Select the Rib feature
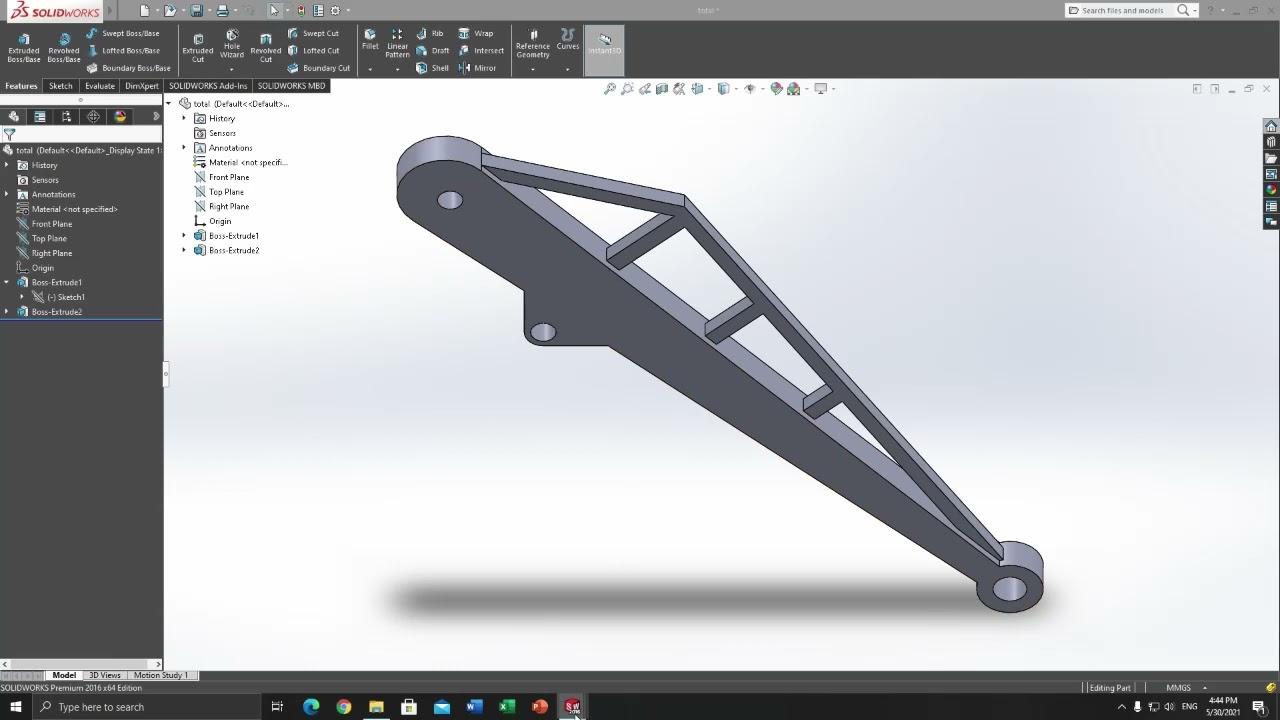1280x720 pixels. tap(430, 33)
